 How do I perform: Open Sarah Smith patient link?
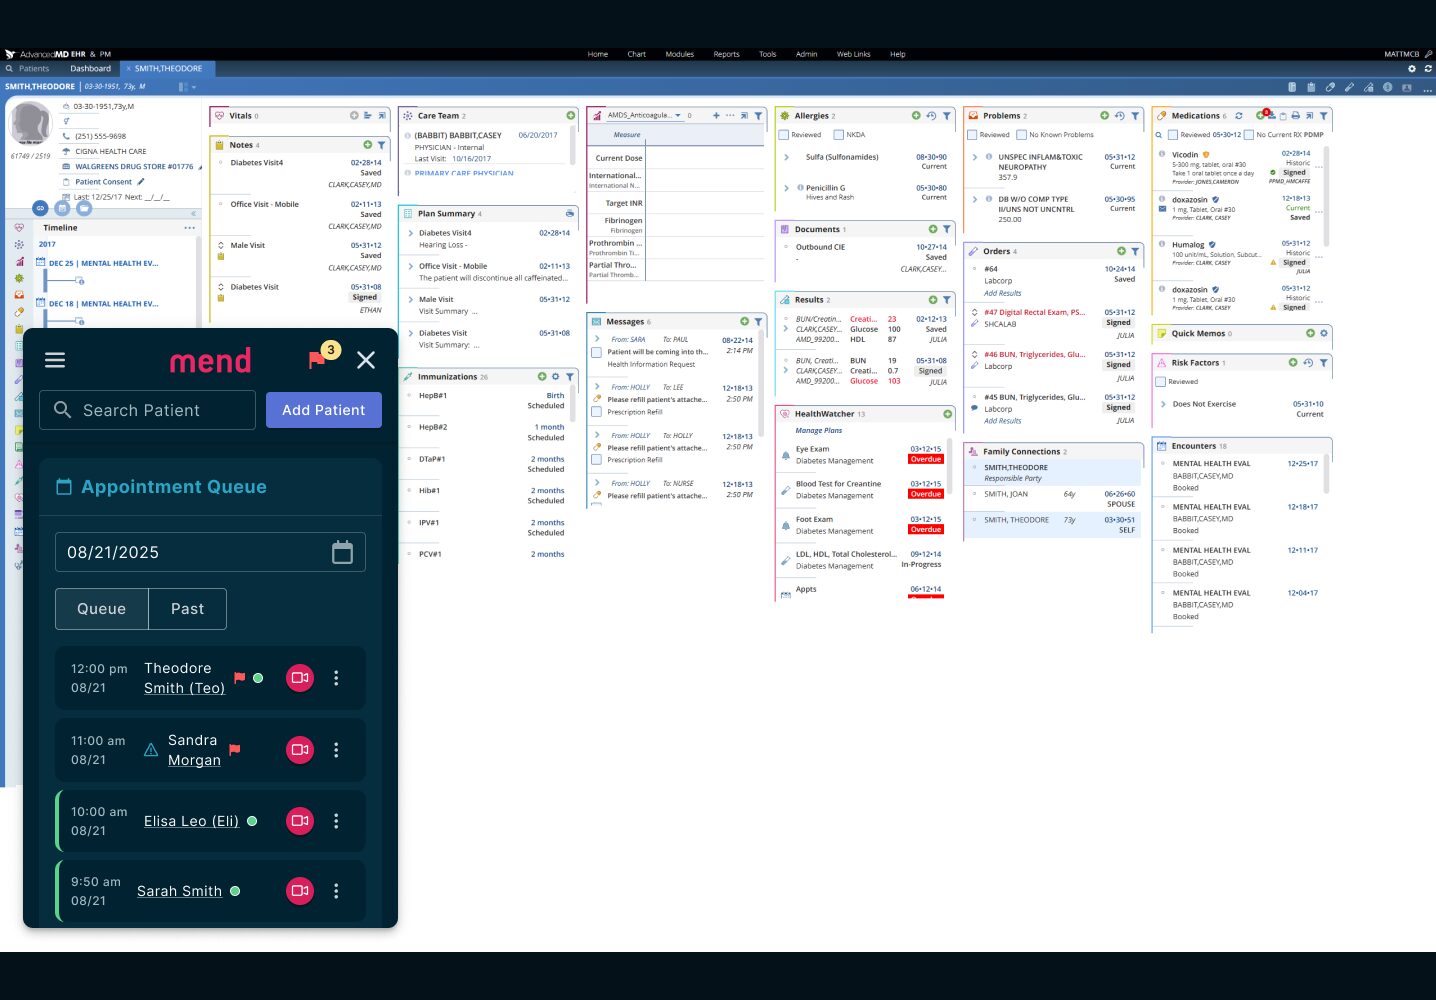tap(179, 891)
